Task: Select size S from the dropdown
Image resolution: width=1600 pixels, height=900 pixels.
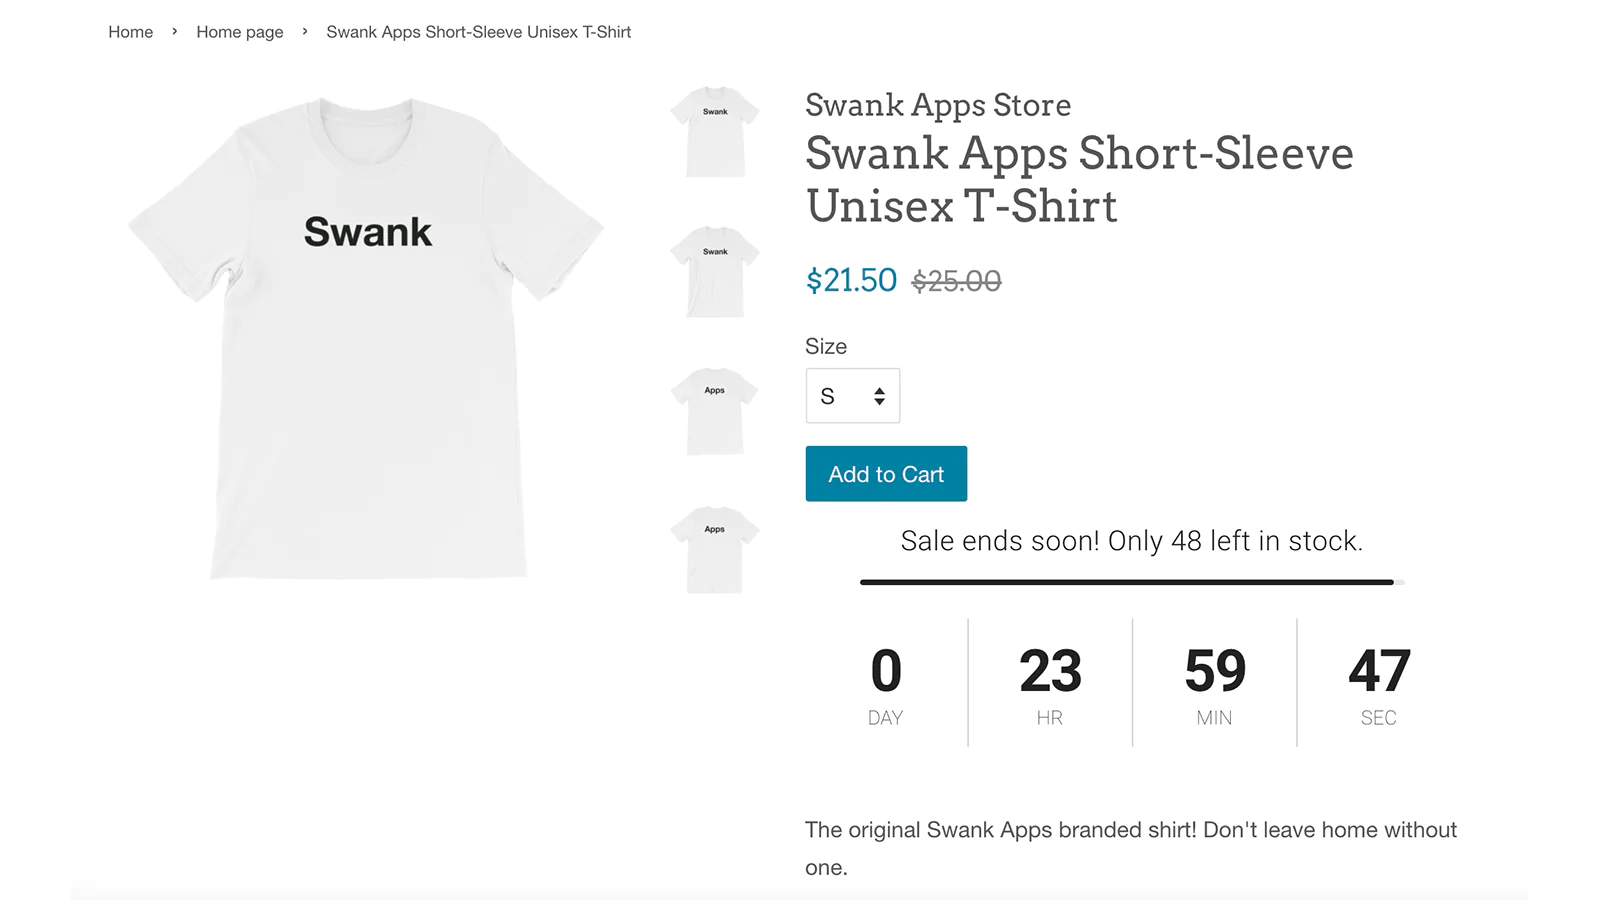Action: (827, 396)
